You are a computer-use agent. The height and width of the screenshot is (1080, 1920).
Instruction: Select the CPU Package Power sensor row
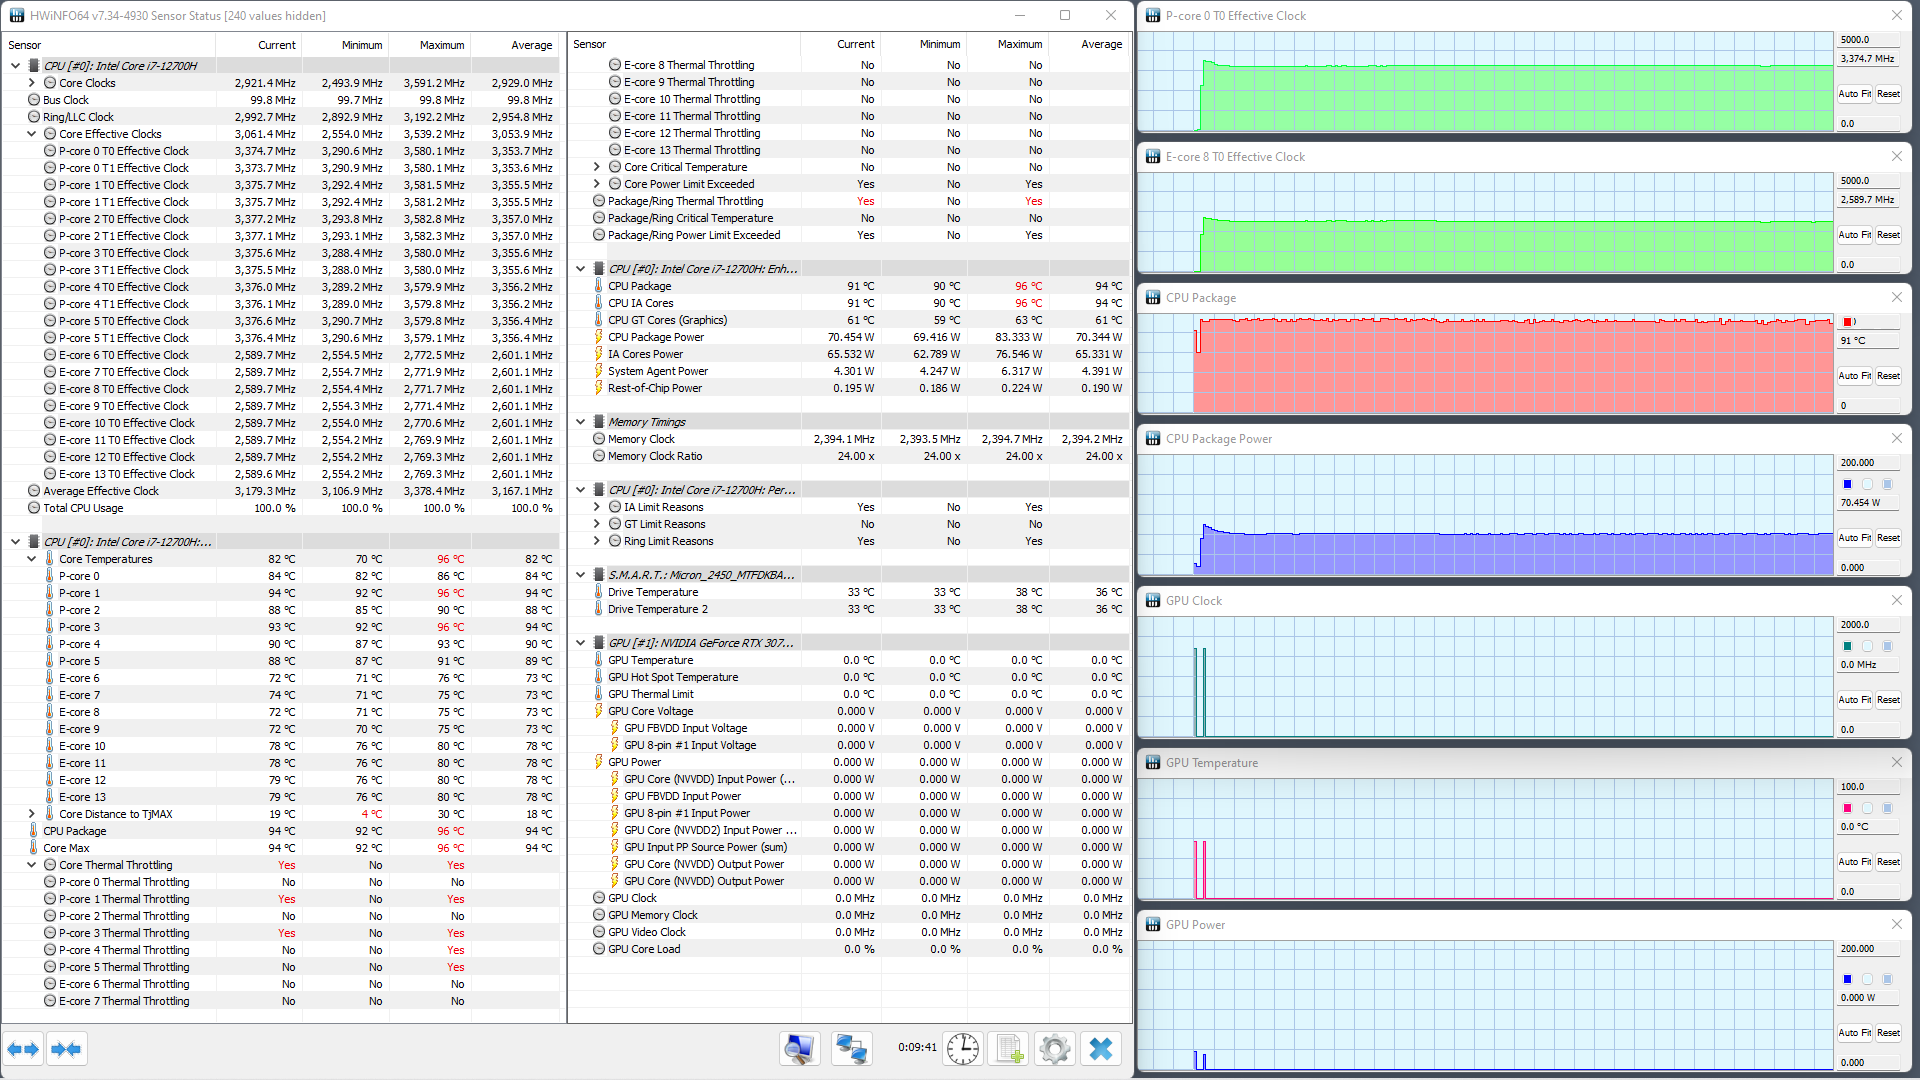(x=655, y=337)
